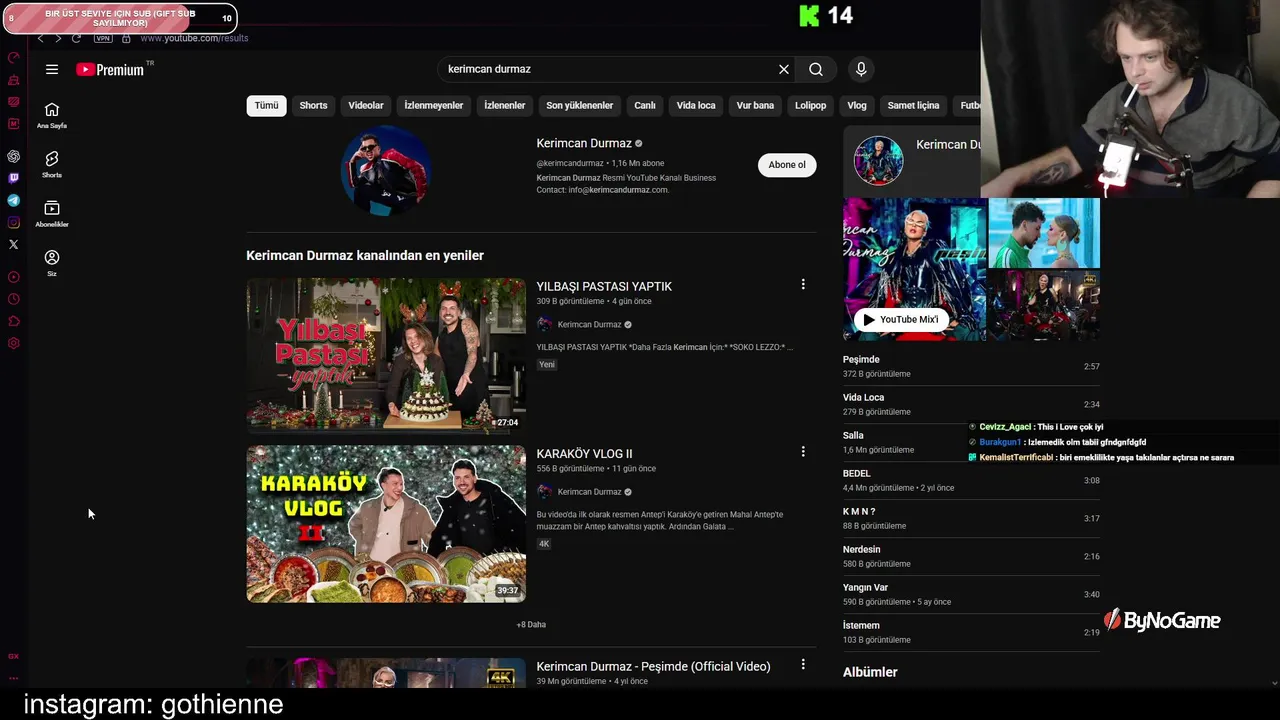Select the Samet liçina filter chip
1280x720 pixels.
click(x=913, y=105)
